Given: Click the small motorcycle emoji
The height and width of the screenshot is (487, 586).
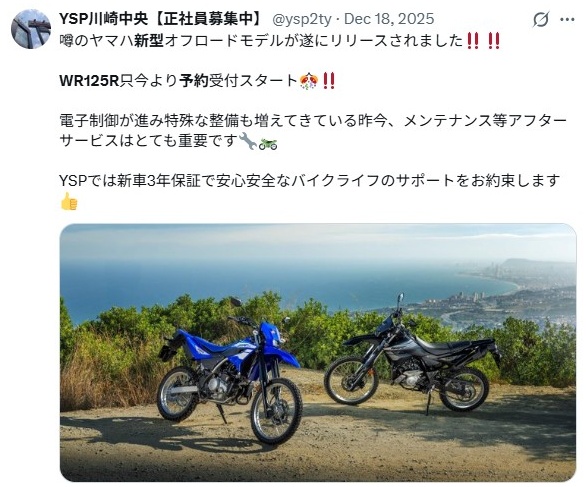Looking at the screenshot, I should click(268, 144).
